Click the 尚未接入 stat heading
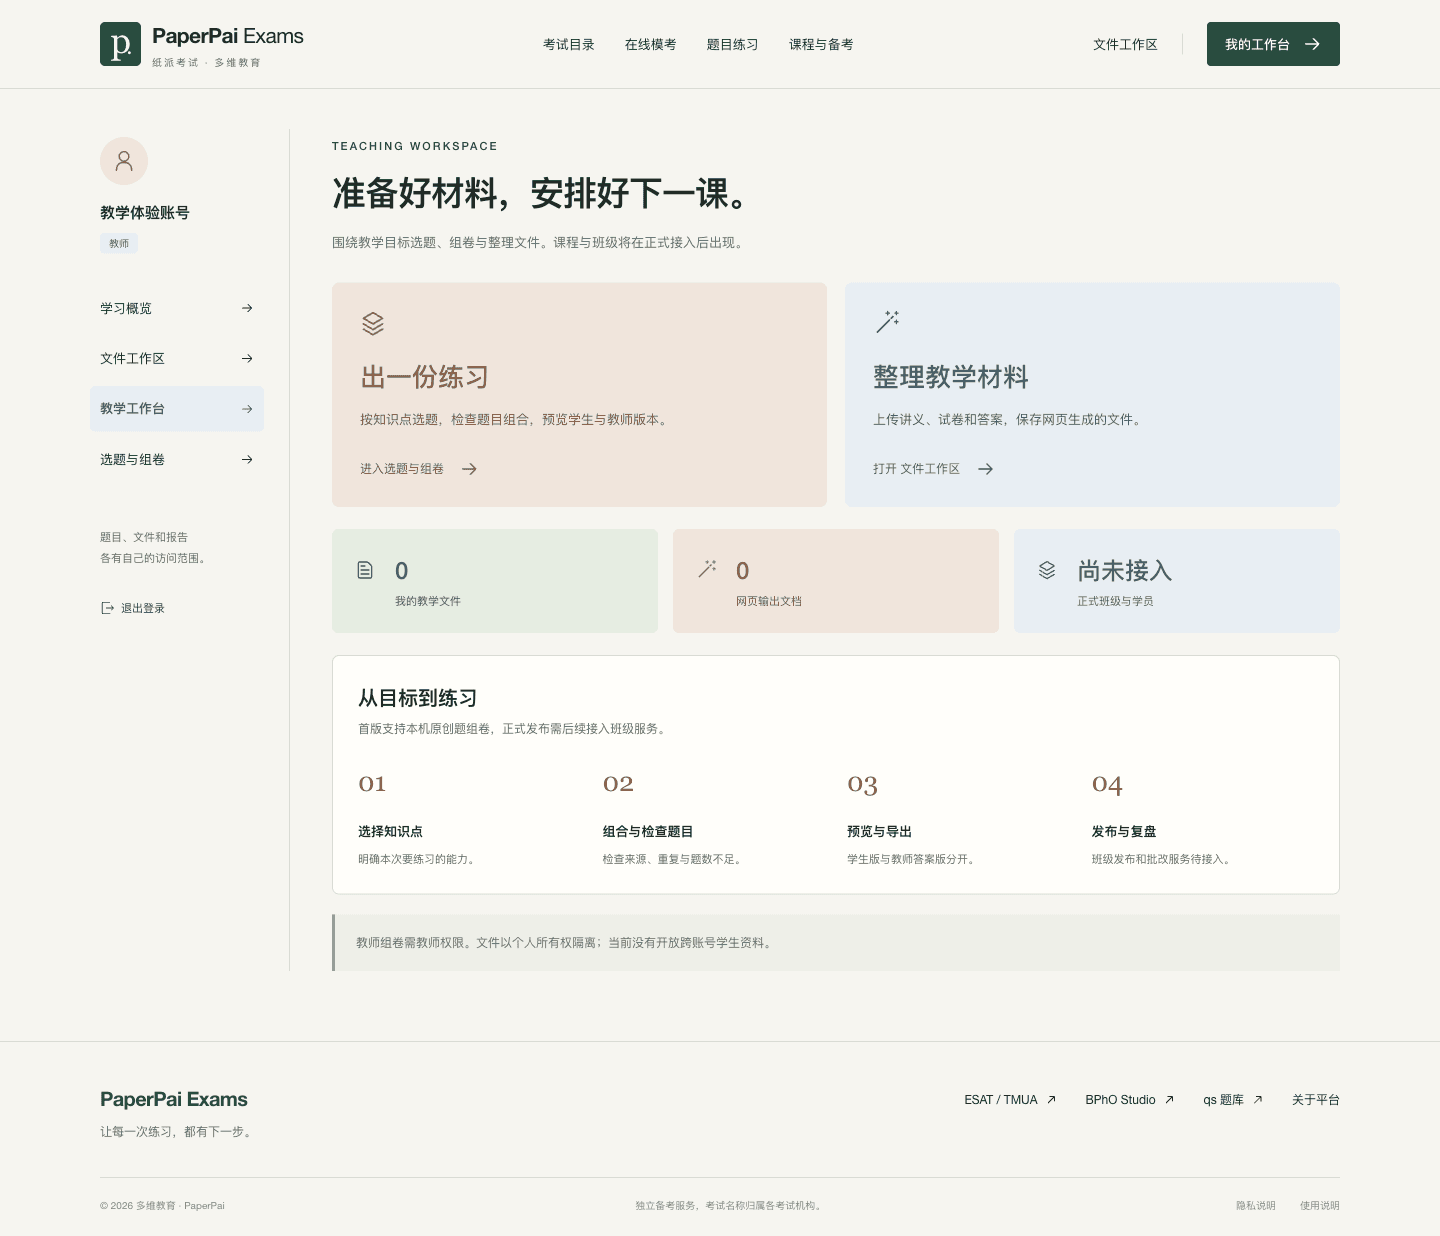This screenshot has height=1236, width=1440. 1125,571
